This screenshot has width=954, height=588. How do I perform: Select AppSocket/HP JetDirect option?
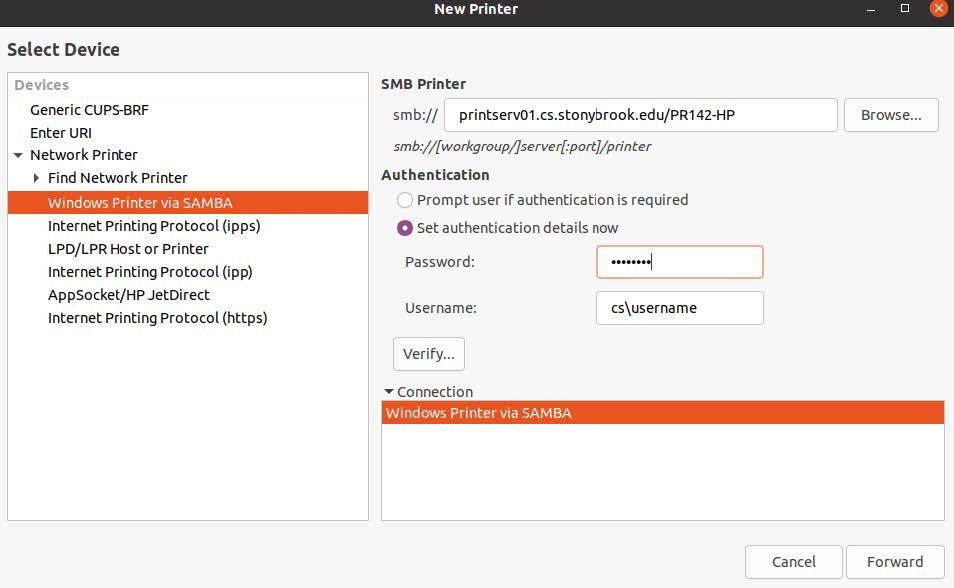[x=129, y=294]
